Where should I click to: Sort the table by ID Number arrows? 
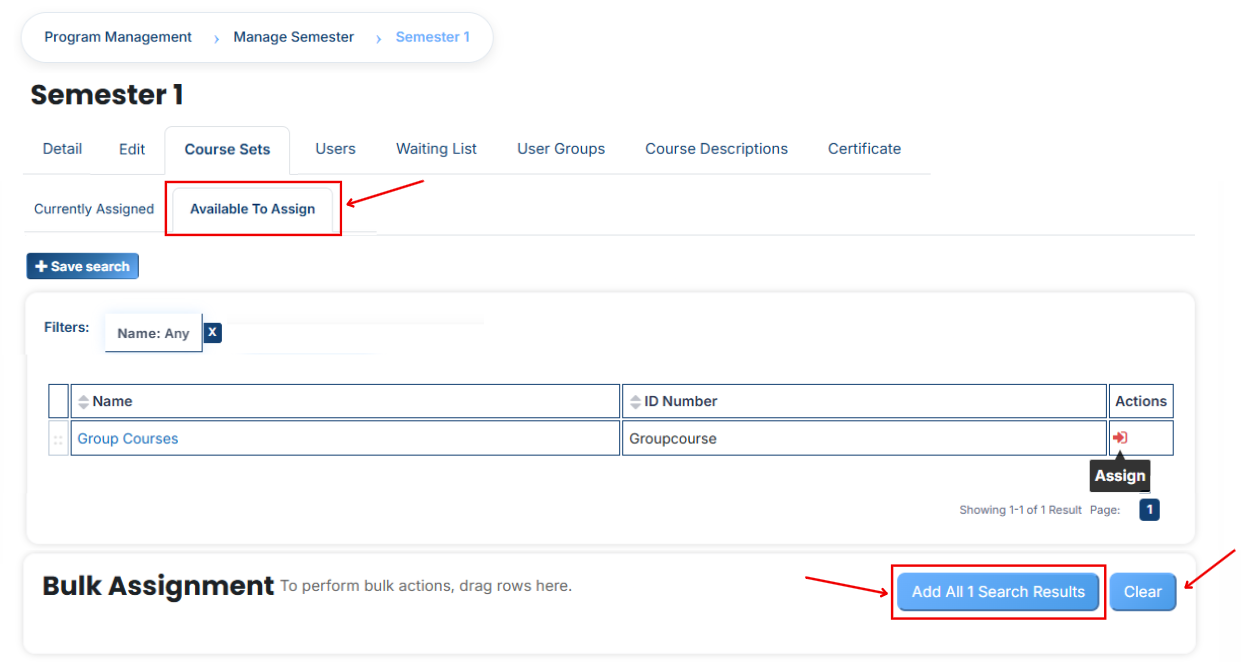[x=635, y=402]
